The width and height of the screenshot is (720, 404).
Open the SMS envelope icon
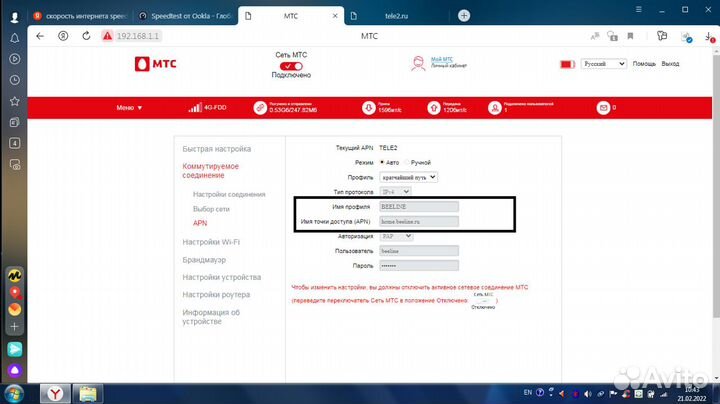603,108
